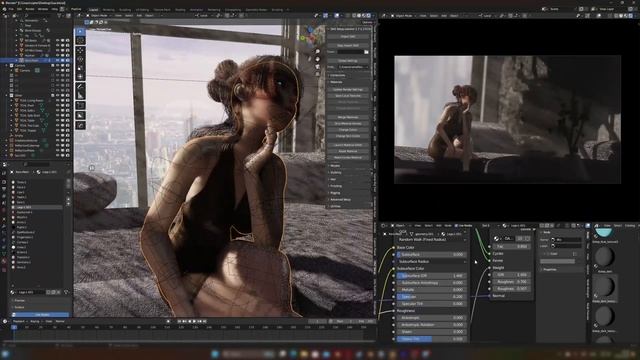Expand the Camera collection in Outliner
This screenshot has width=640, height=360.
pos(7,65)
